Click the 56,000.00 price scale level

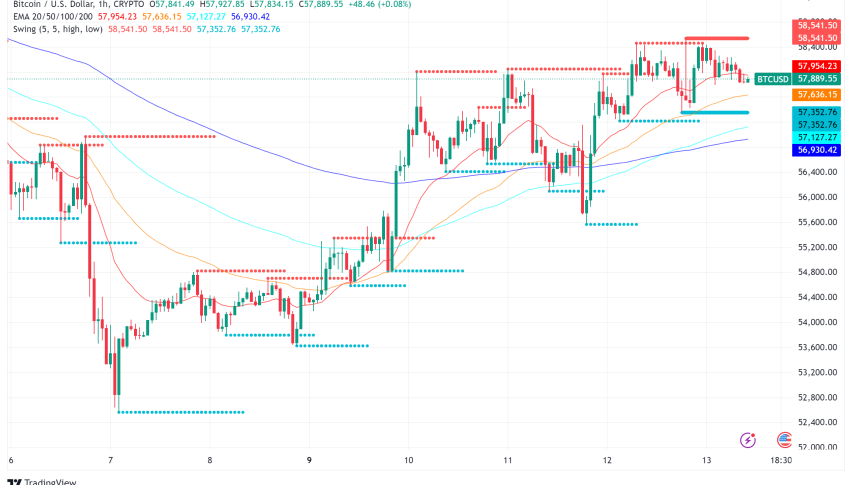pyautogui.click(x=816, y=197)
